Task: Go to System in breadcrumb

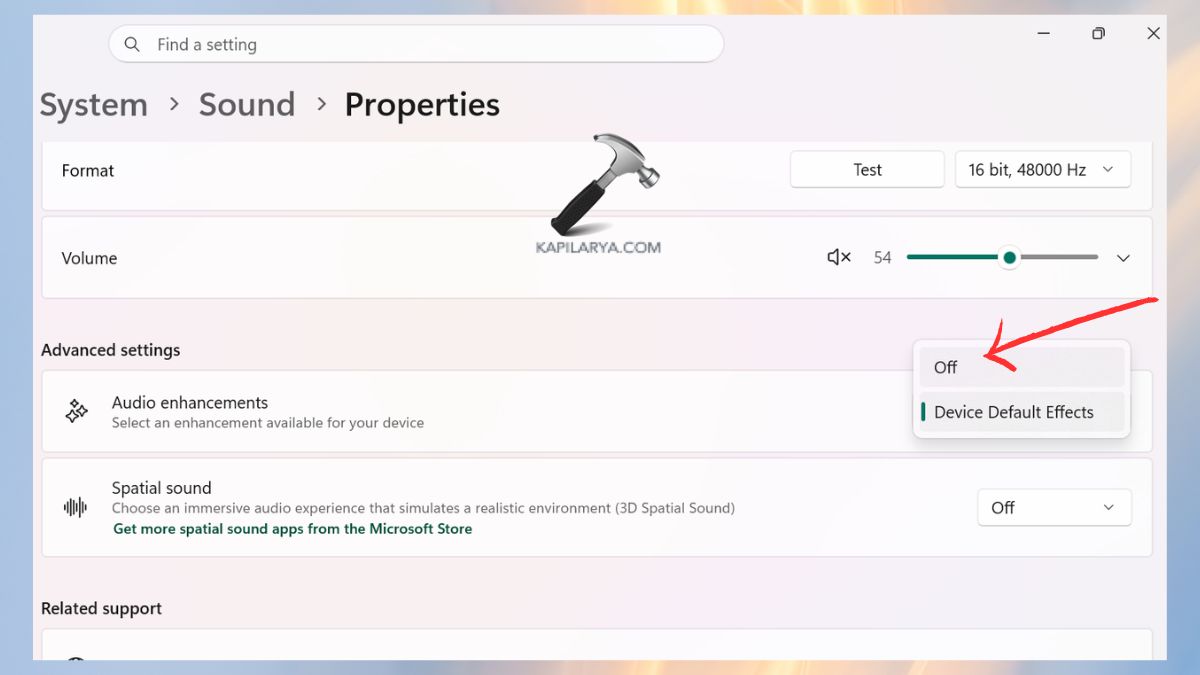Action: (94, 105)
